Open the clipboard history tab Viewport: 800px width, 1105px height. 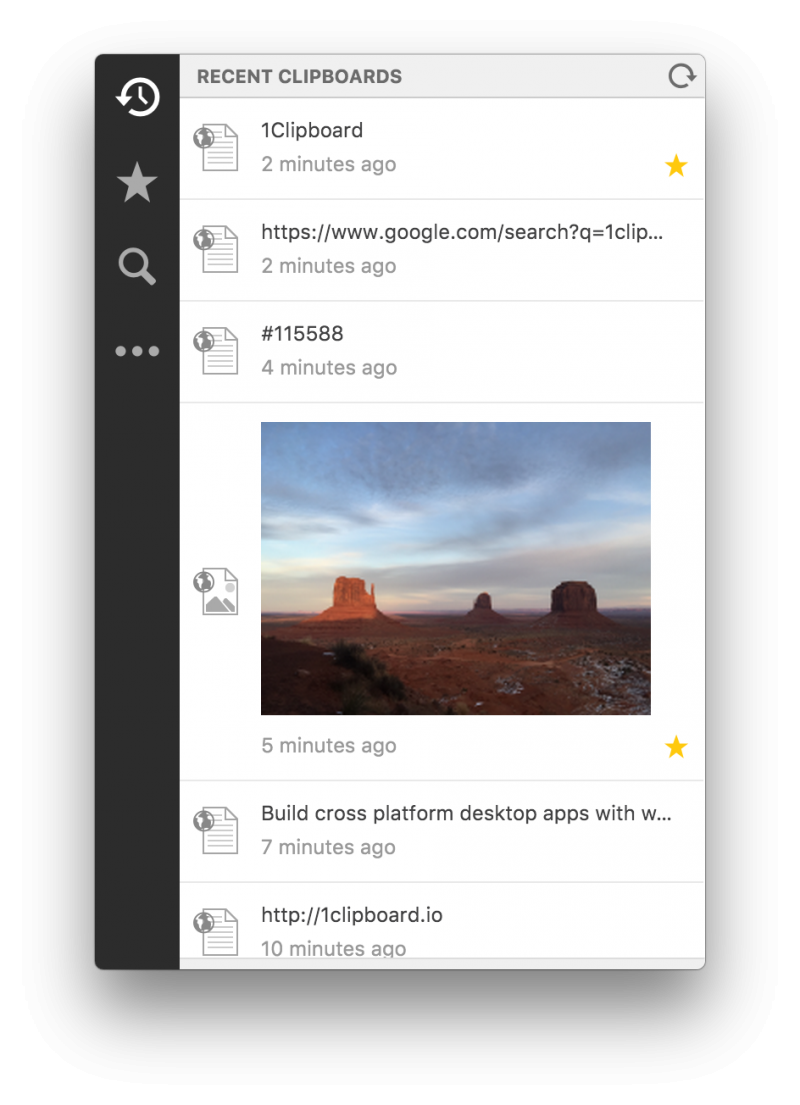click(137, 97)
